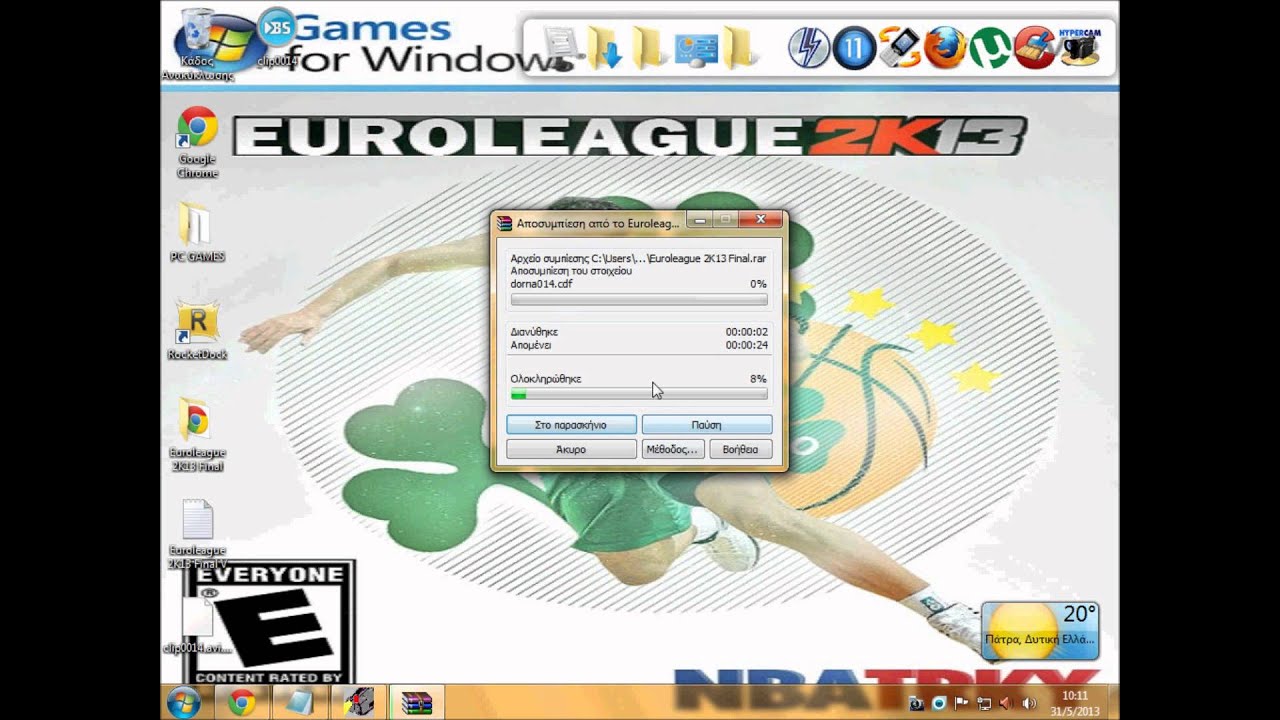
Task: Click the red speaker tray icon
Action: click(1006, 704)
